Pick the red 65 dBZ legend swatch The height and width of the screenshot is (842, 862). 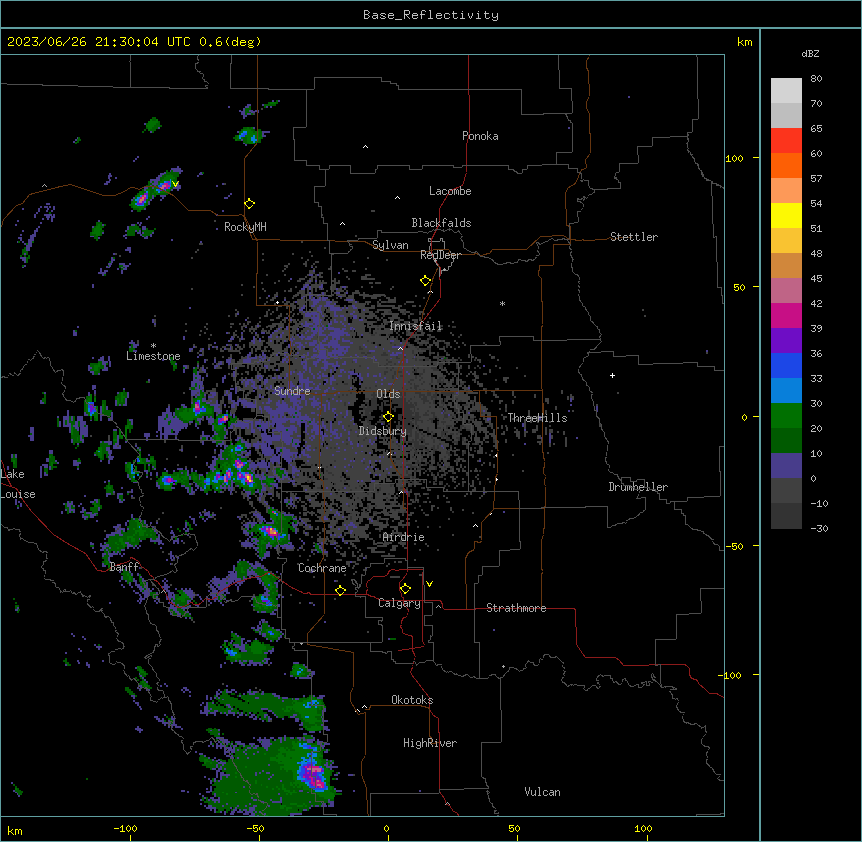tap(786, 140)
